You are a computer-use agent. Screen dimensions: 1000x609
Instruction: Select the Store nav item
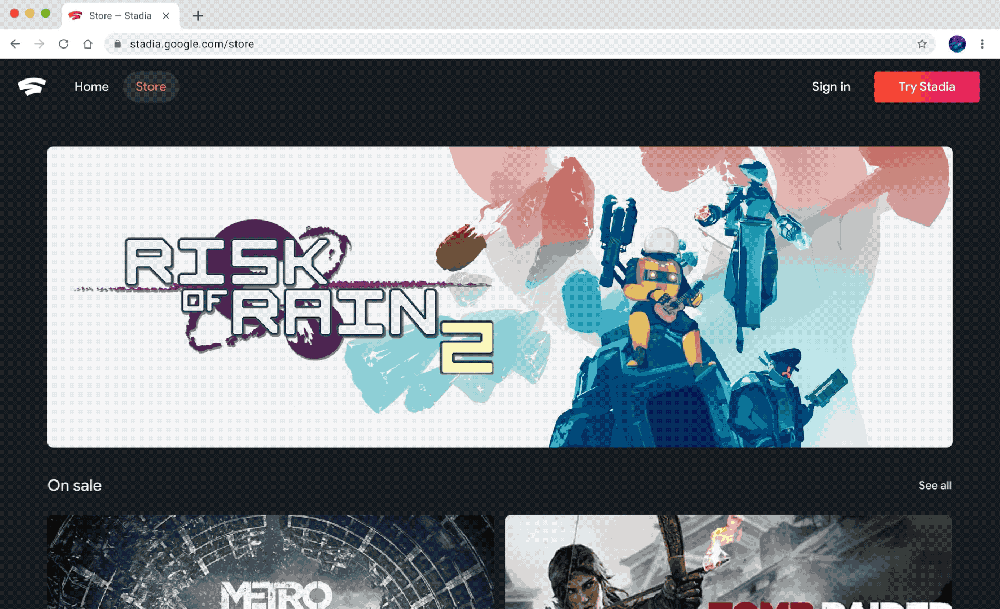pos(151,87)
